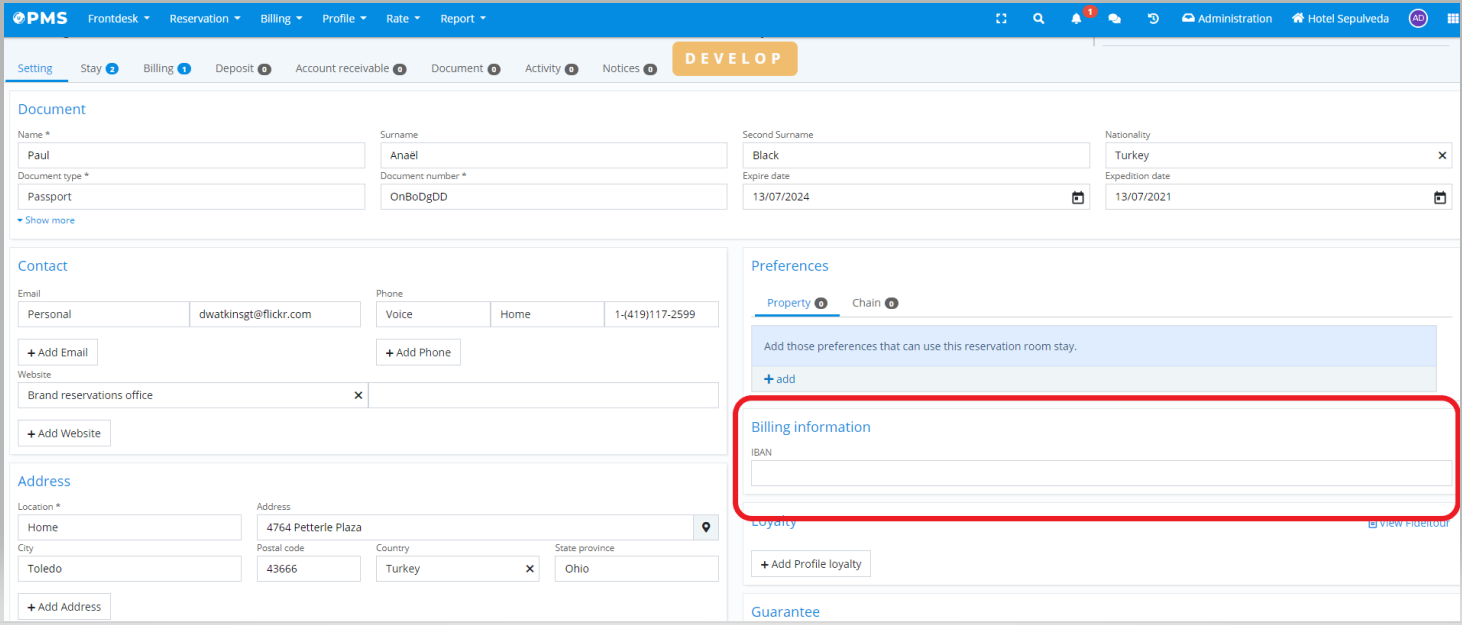Click the add preferences link

click(780, 379)
